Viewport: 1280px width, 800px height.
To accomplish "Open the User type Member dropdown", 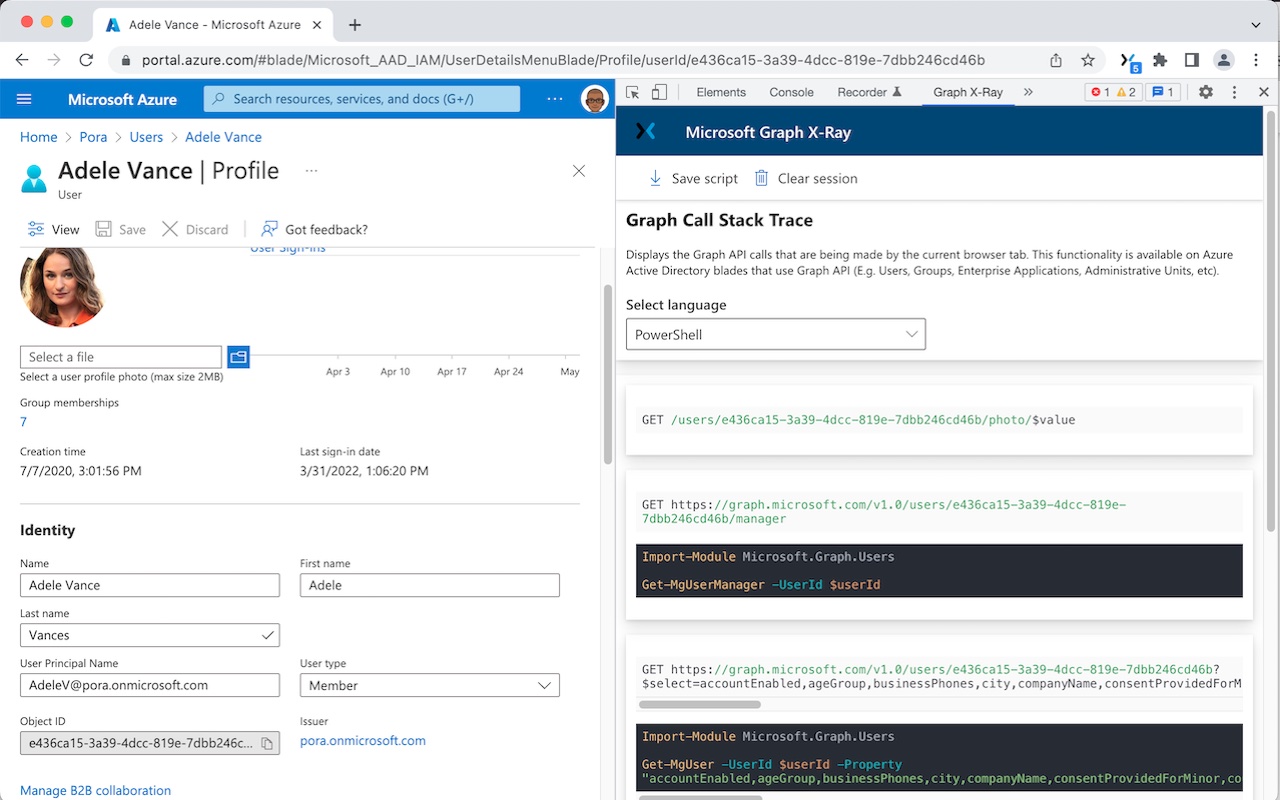I will tap(429, 685).
